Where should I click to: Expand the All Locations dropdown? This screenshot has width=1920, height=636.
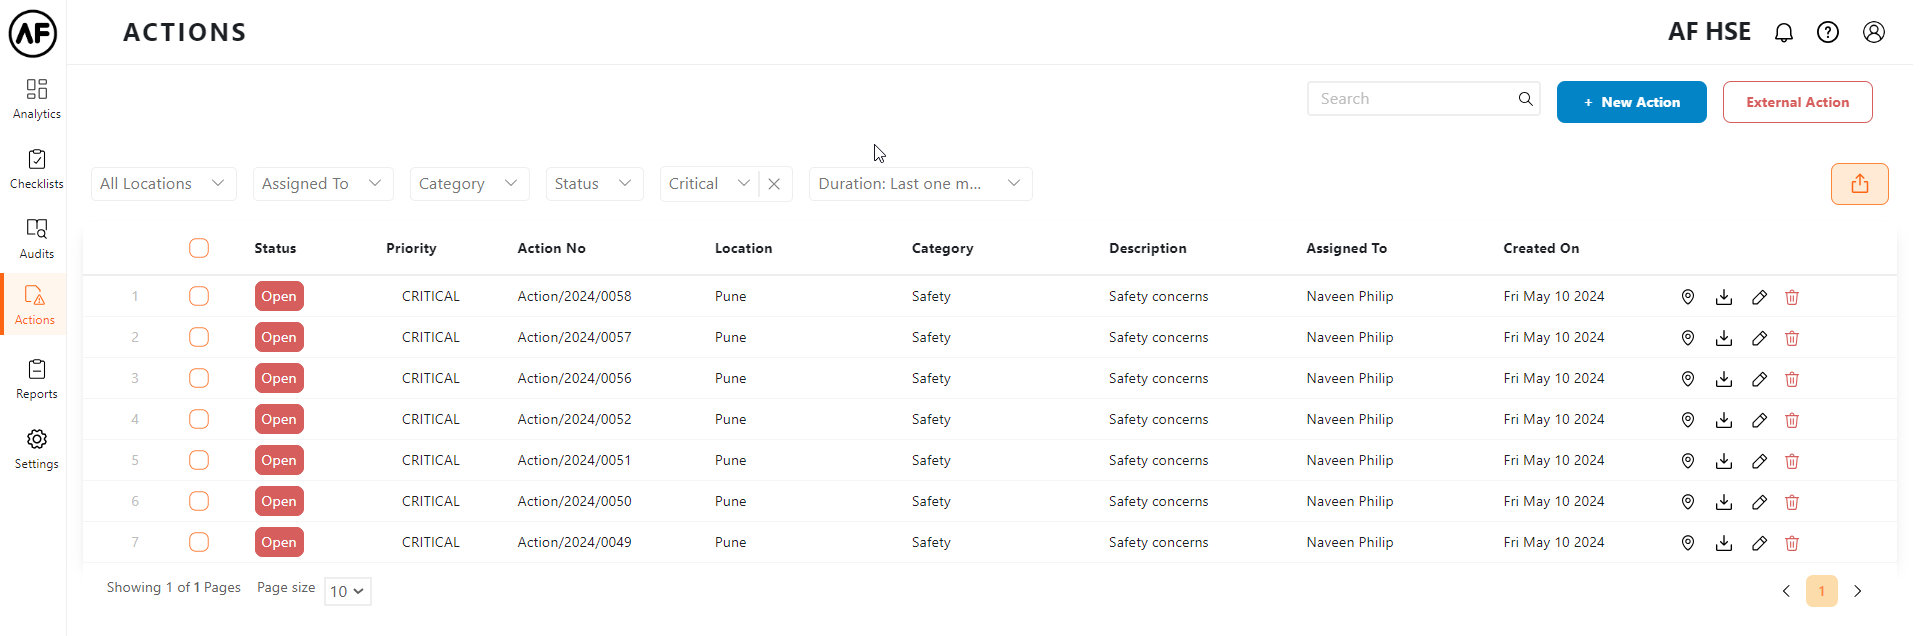coord(163,184)
